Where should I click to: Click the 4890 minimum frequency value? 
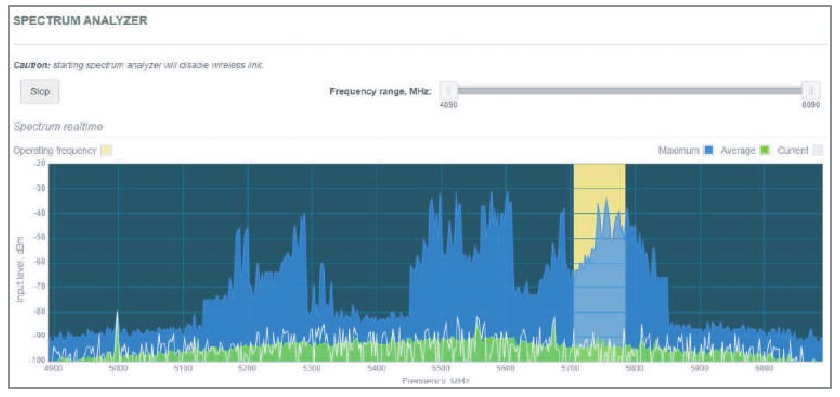tap(448, 105)
